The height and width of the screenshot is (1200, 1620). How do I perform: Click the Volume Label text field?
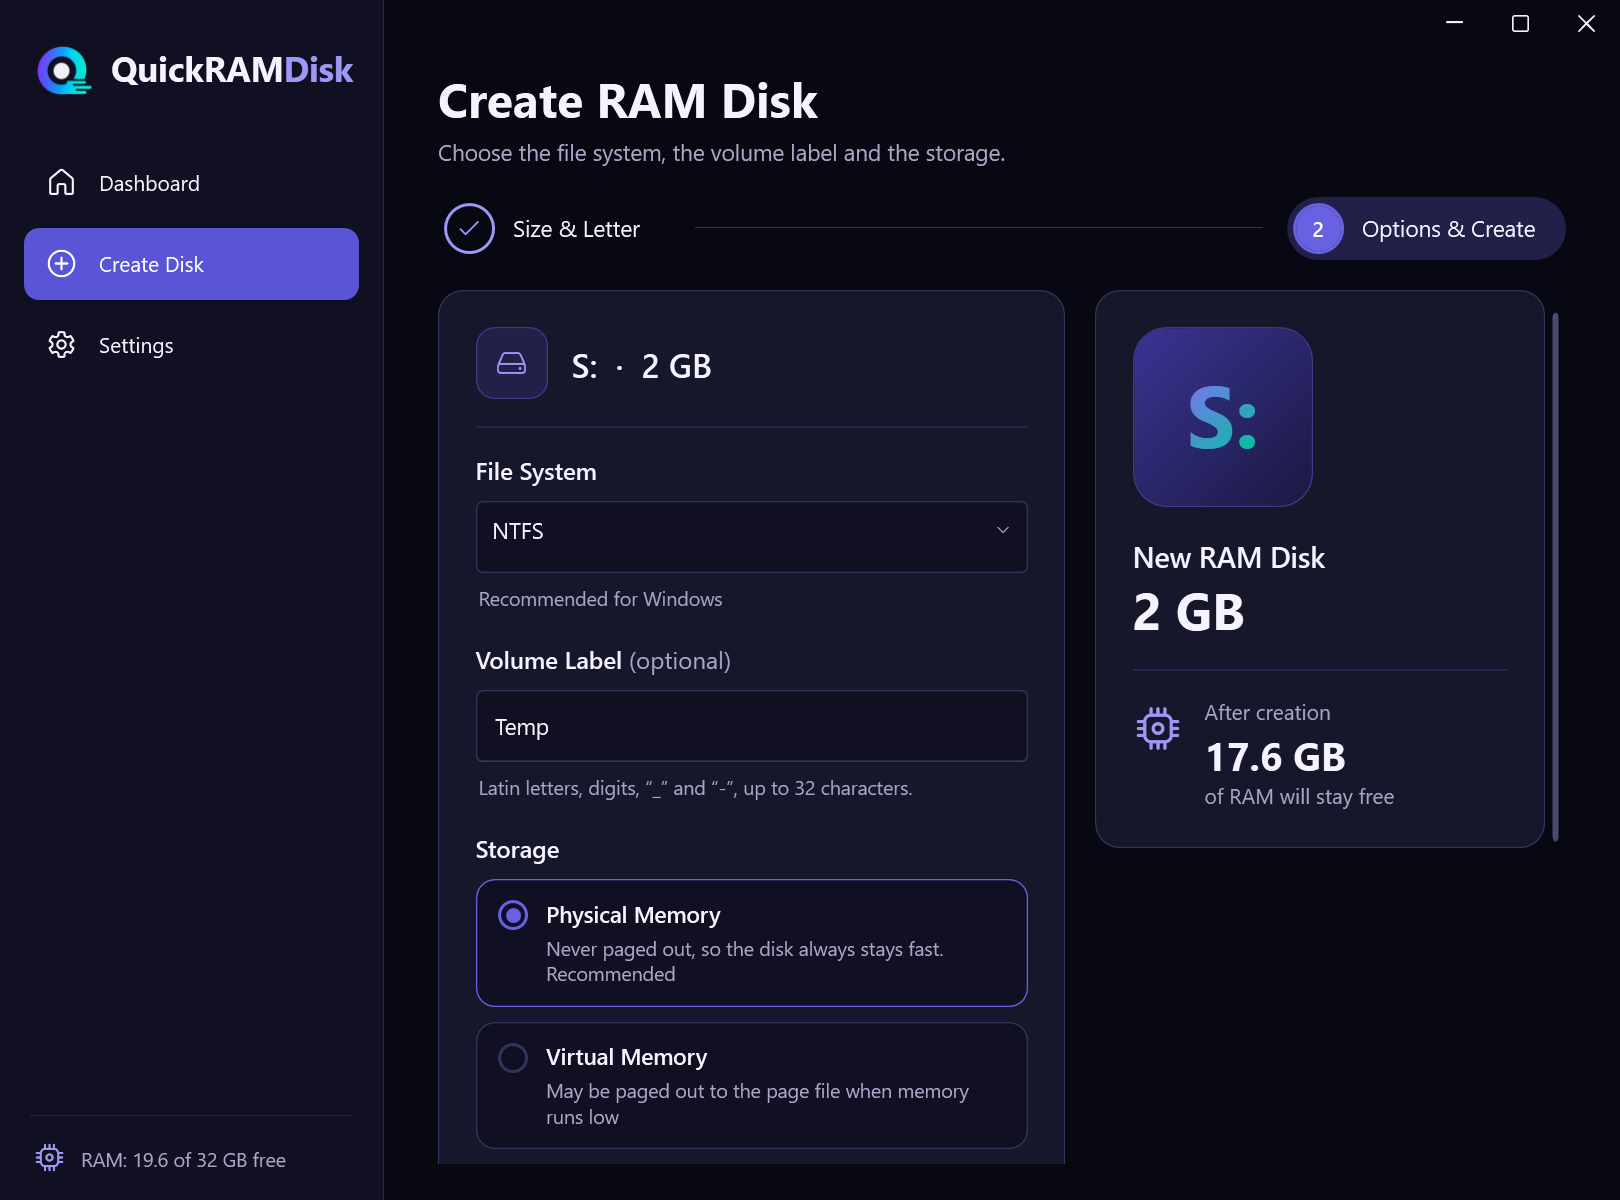pyautogui.click(x=752, y=726)
